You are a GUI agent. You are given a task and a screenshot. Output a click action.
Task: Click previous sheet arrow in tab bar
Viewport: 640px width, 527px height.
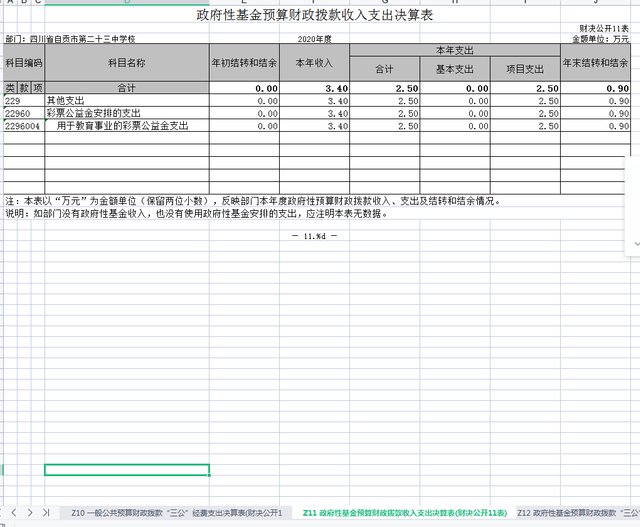pos(17,512)
